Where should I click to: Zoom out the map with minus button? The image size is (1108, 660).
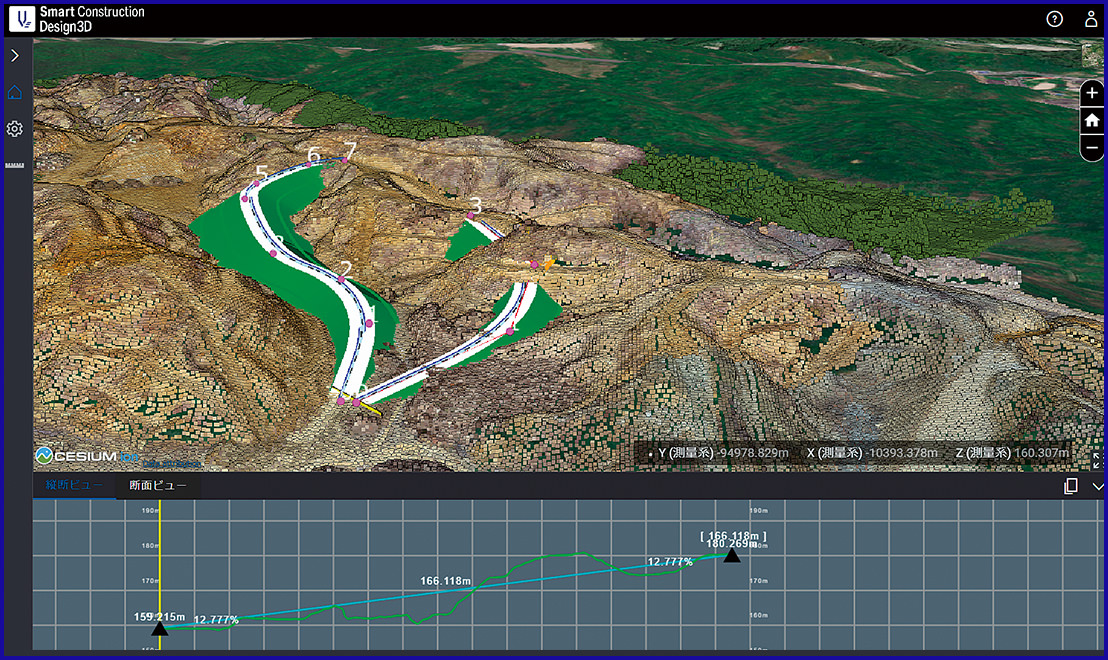click(x=1092, y=147)
